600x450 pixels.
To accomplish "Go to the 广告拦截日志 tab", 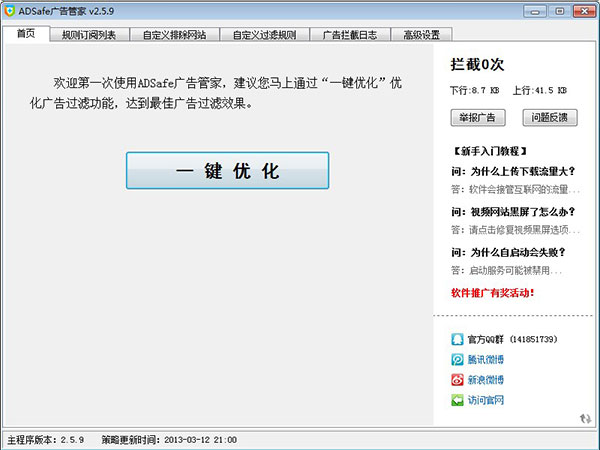I will tap(349, 35).
